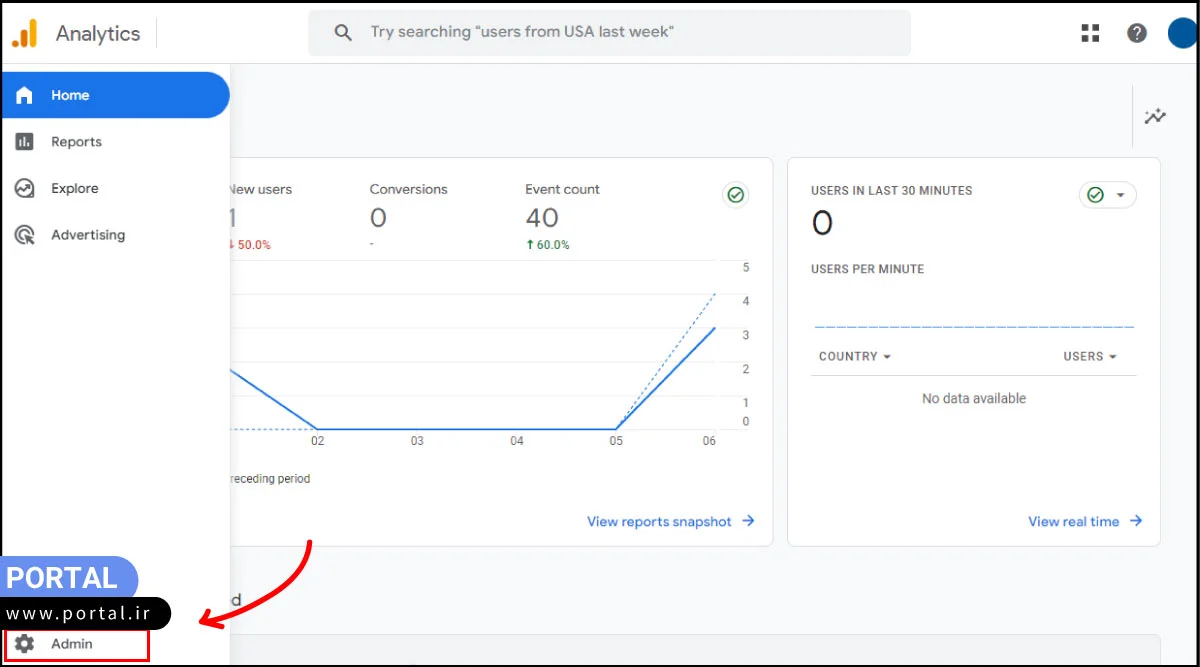Image resolution: width=1200 pixels, height=667 pixels.
Task: Click the Reports bar chart icon
Action: pyautogui.click(x=24, y=142)
